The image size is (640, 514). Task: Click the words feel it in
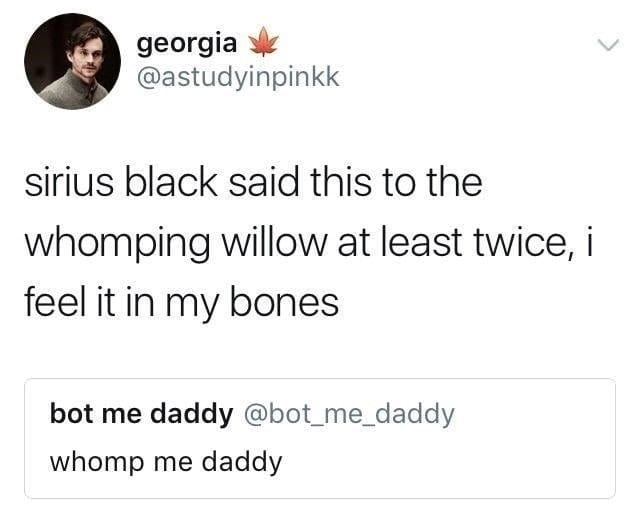tap(90, 302)
